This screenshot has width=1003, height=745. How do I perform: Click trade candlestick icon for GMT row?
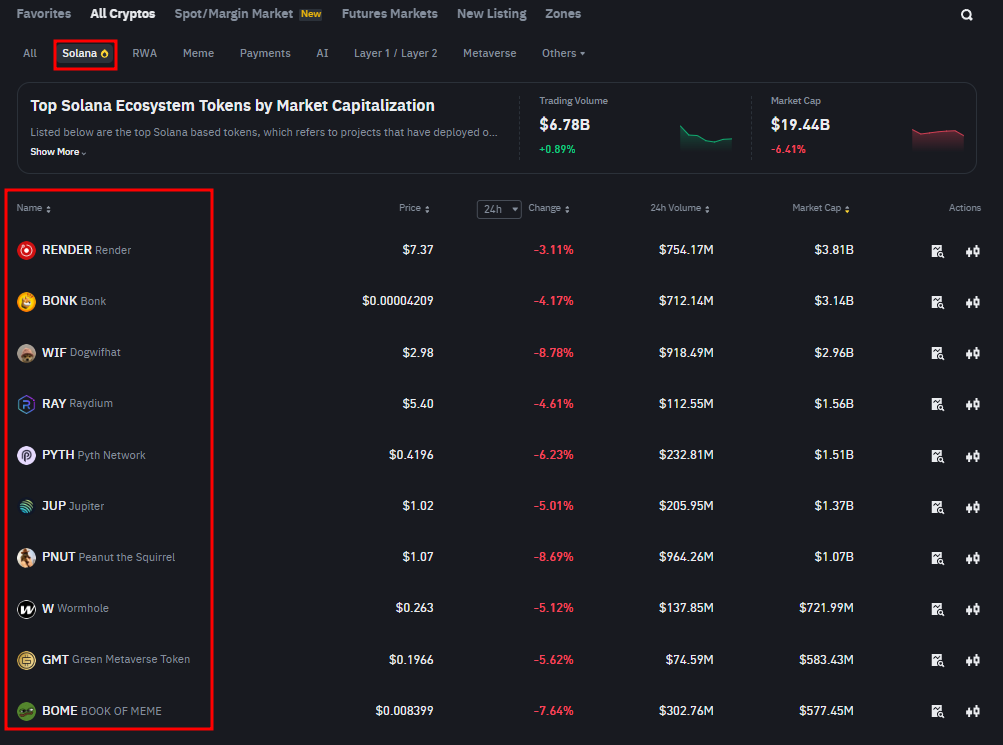click(x=973, y=661)
